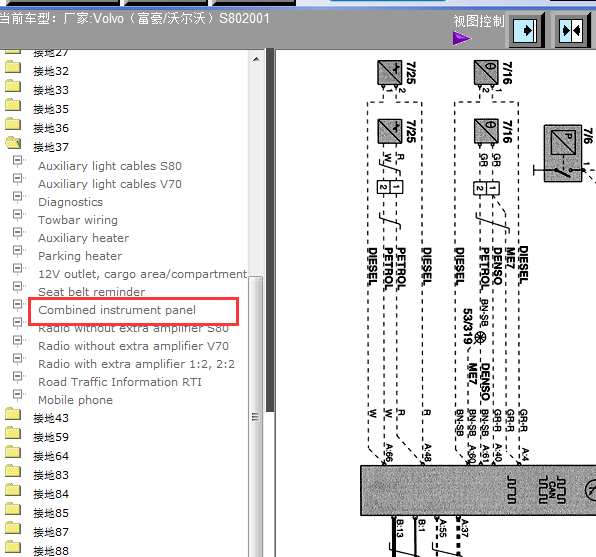Click the folder icon for 接地43
The image size is (596, 557).
point(13,414)
